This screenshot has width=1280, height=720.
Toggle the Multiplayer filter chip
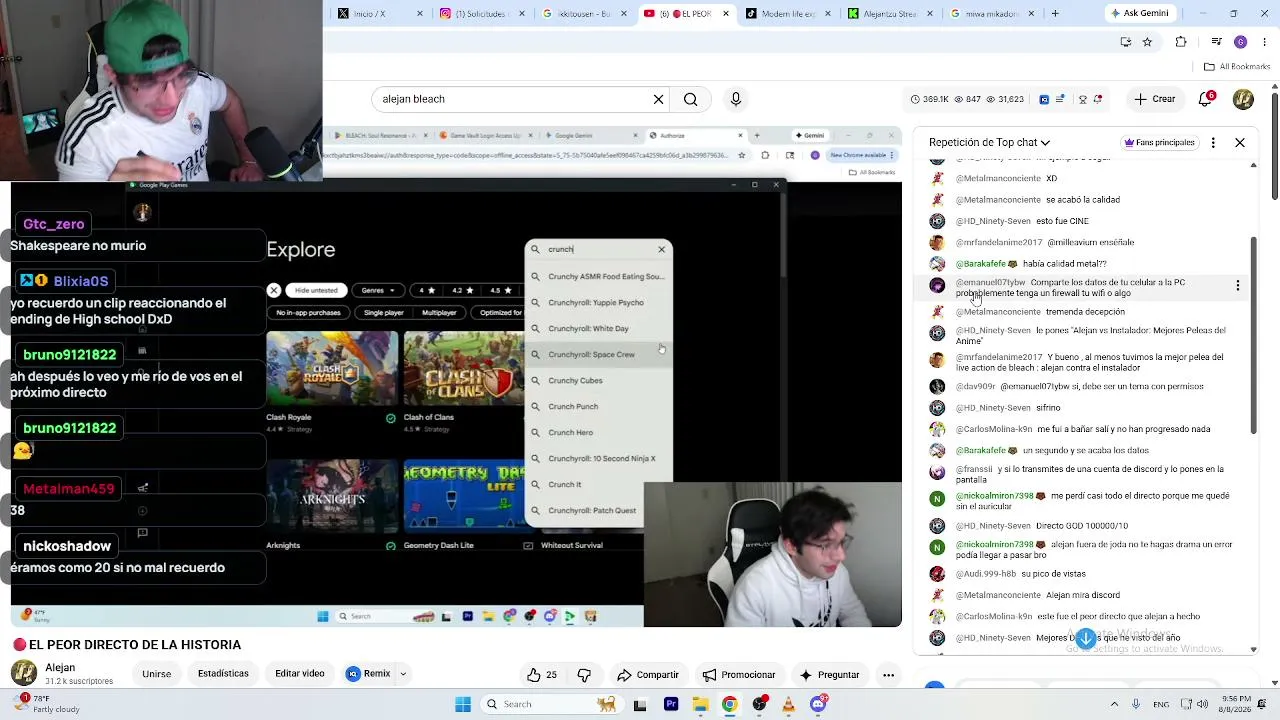439,312
